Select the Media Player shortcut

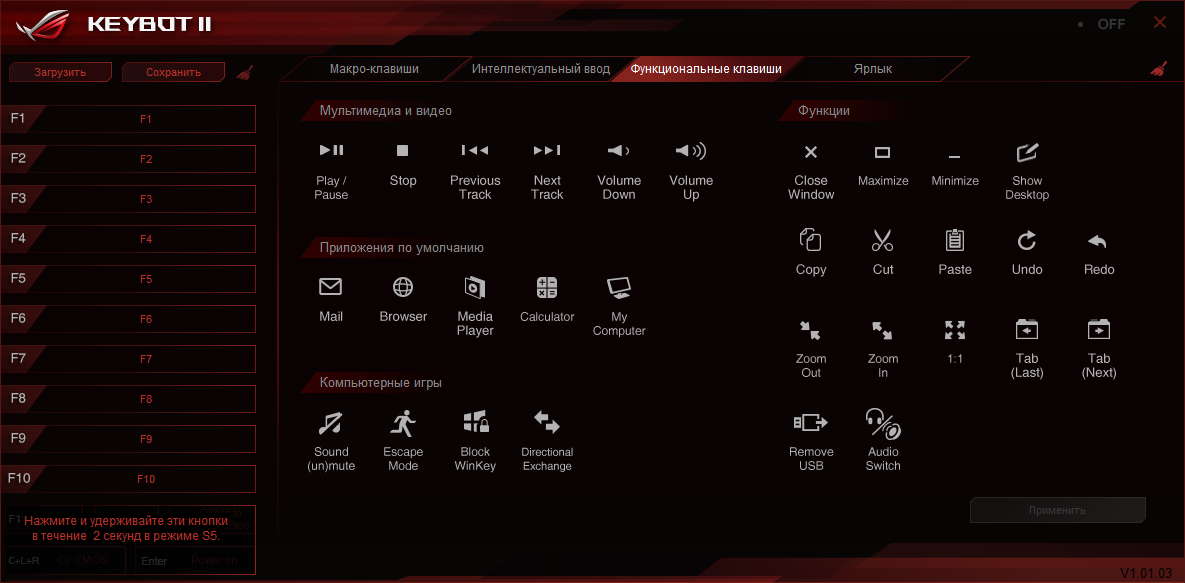[x=475, y=287]
